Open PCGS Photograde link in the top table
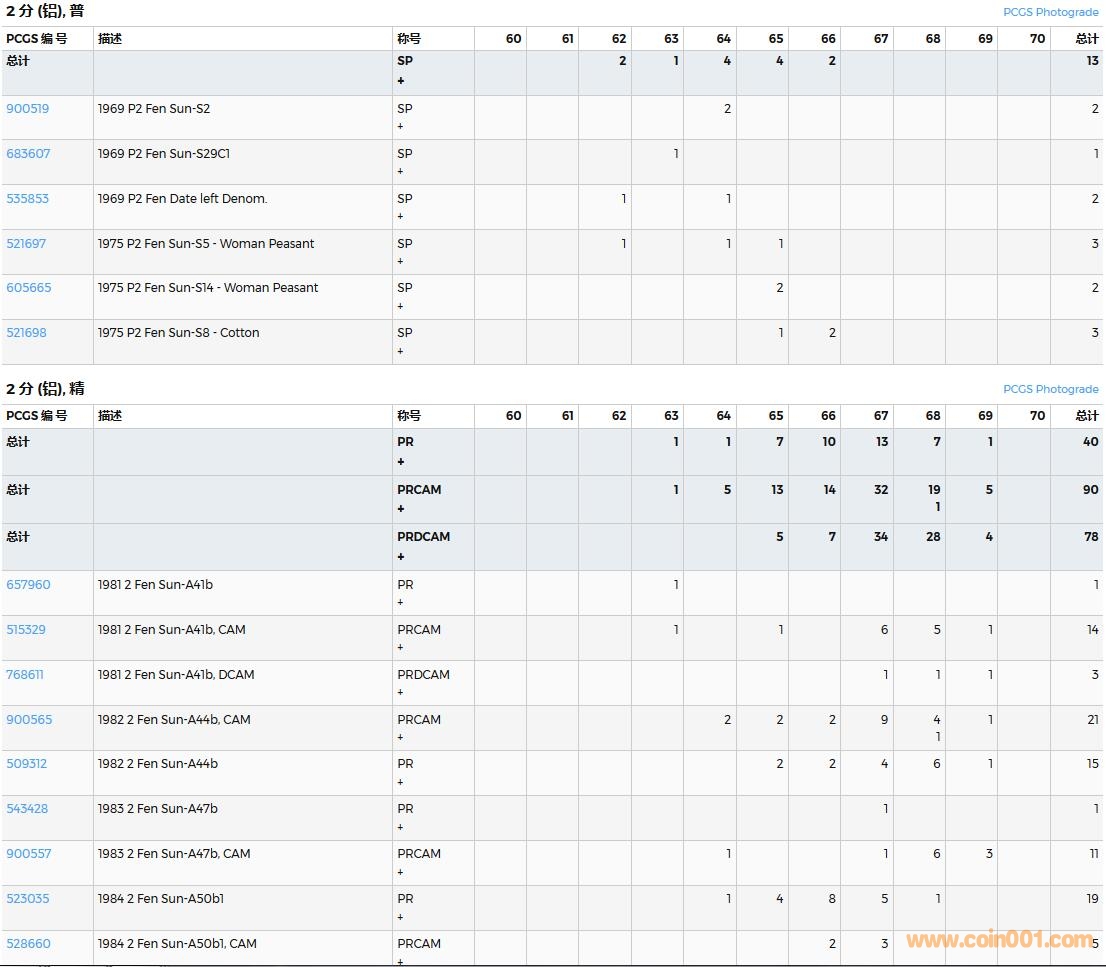 coord(1050,12)
